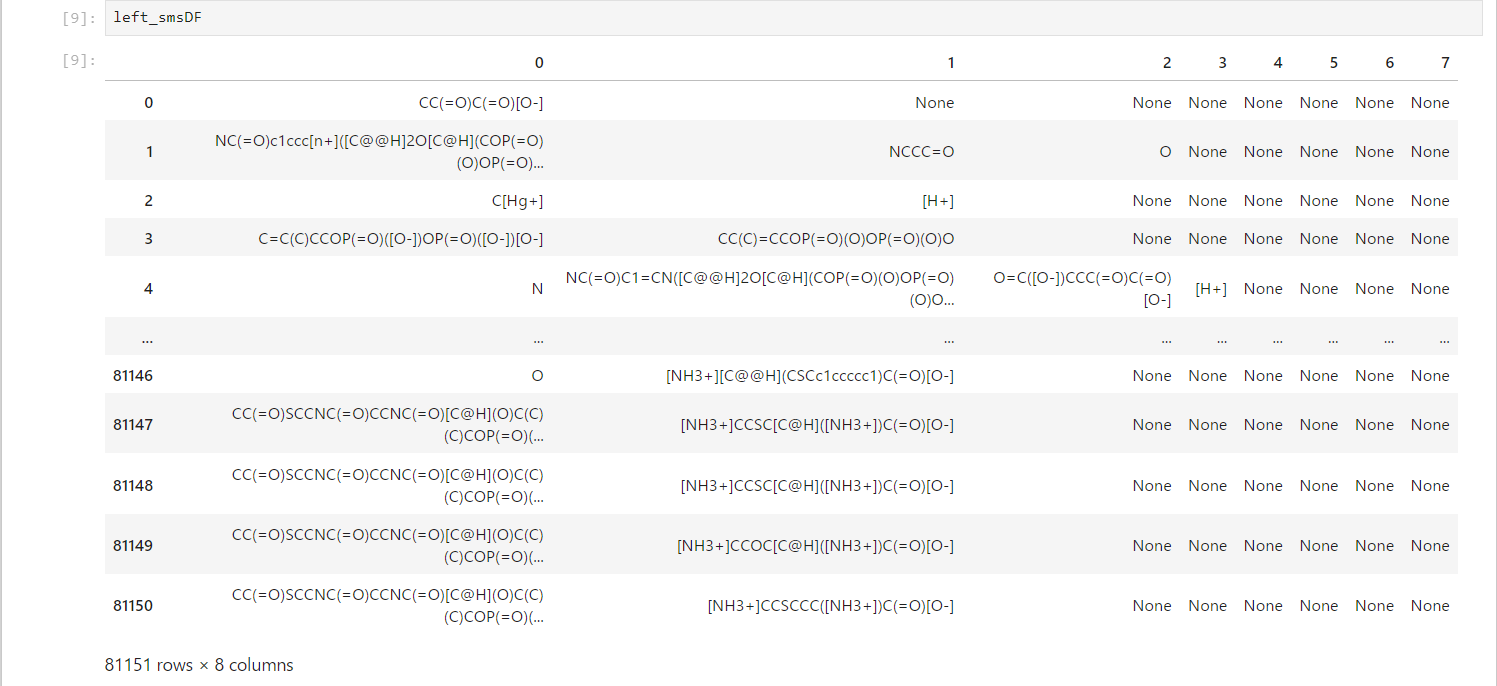Click the output prompt [9] beside the table

point(79,61)
